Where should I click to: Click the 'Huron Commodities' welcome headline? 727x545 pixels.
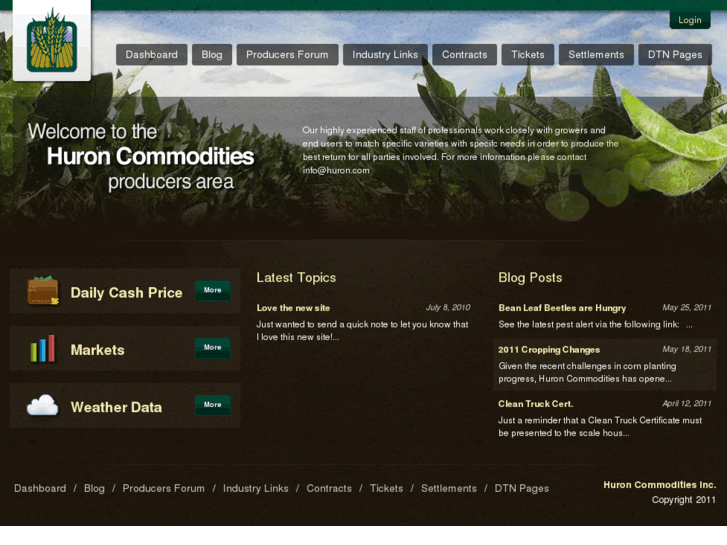[150, 156]
